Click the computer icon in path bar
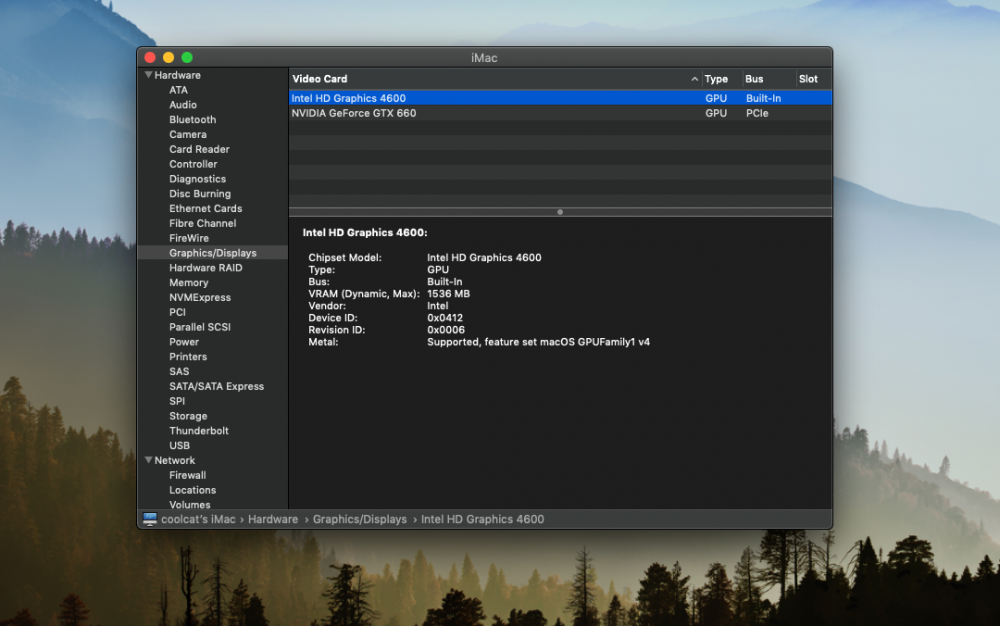Viewport: 1000px width, 626px height. 150,519
